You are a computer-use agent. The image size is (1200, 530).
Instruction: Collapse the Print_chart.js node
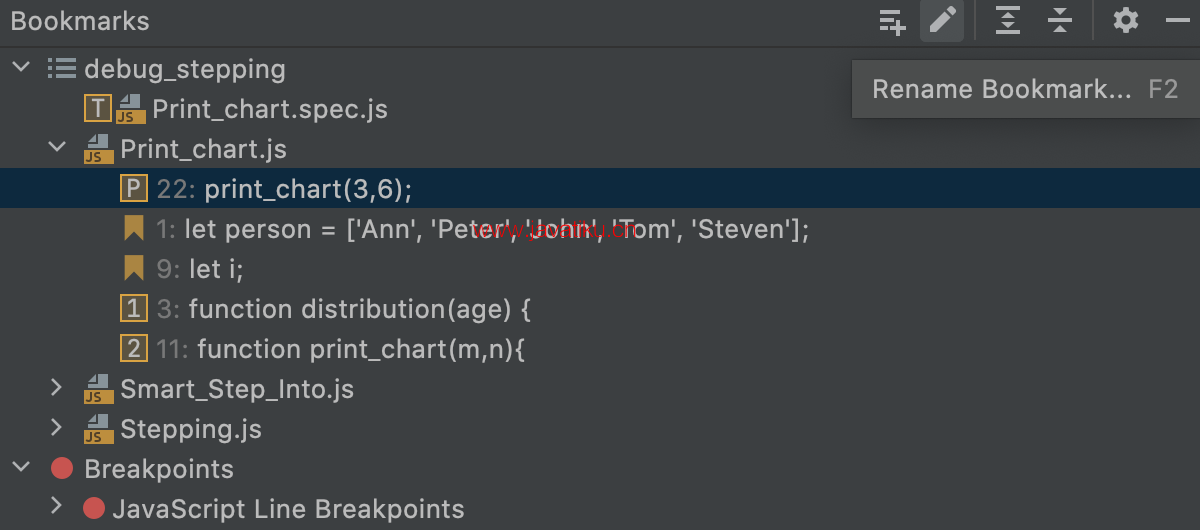tap(56, 149)
